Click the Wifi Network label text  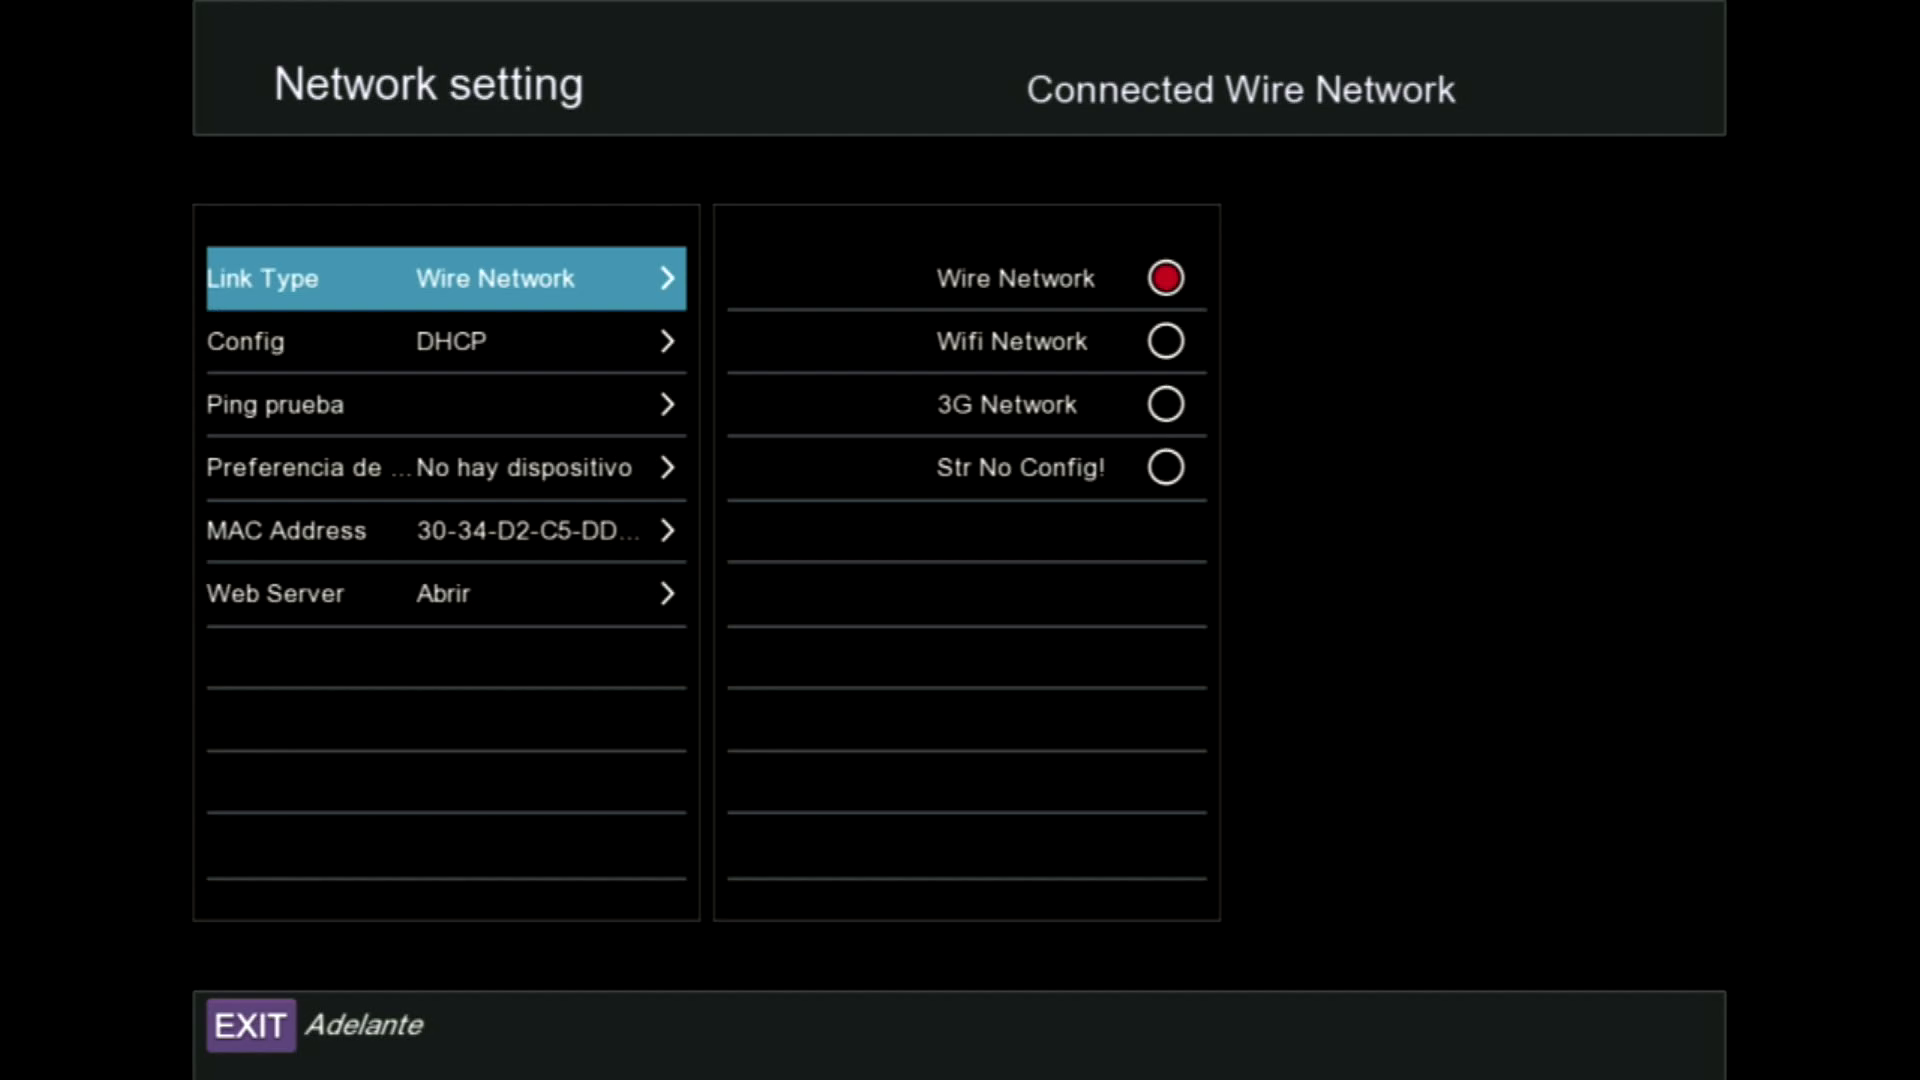pyautogui.click(x=1011, y=342)
